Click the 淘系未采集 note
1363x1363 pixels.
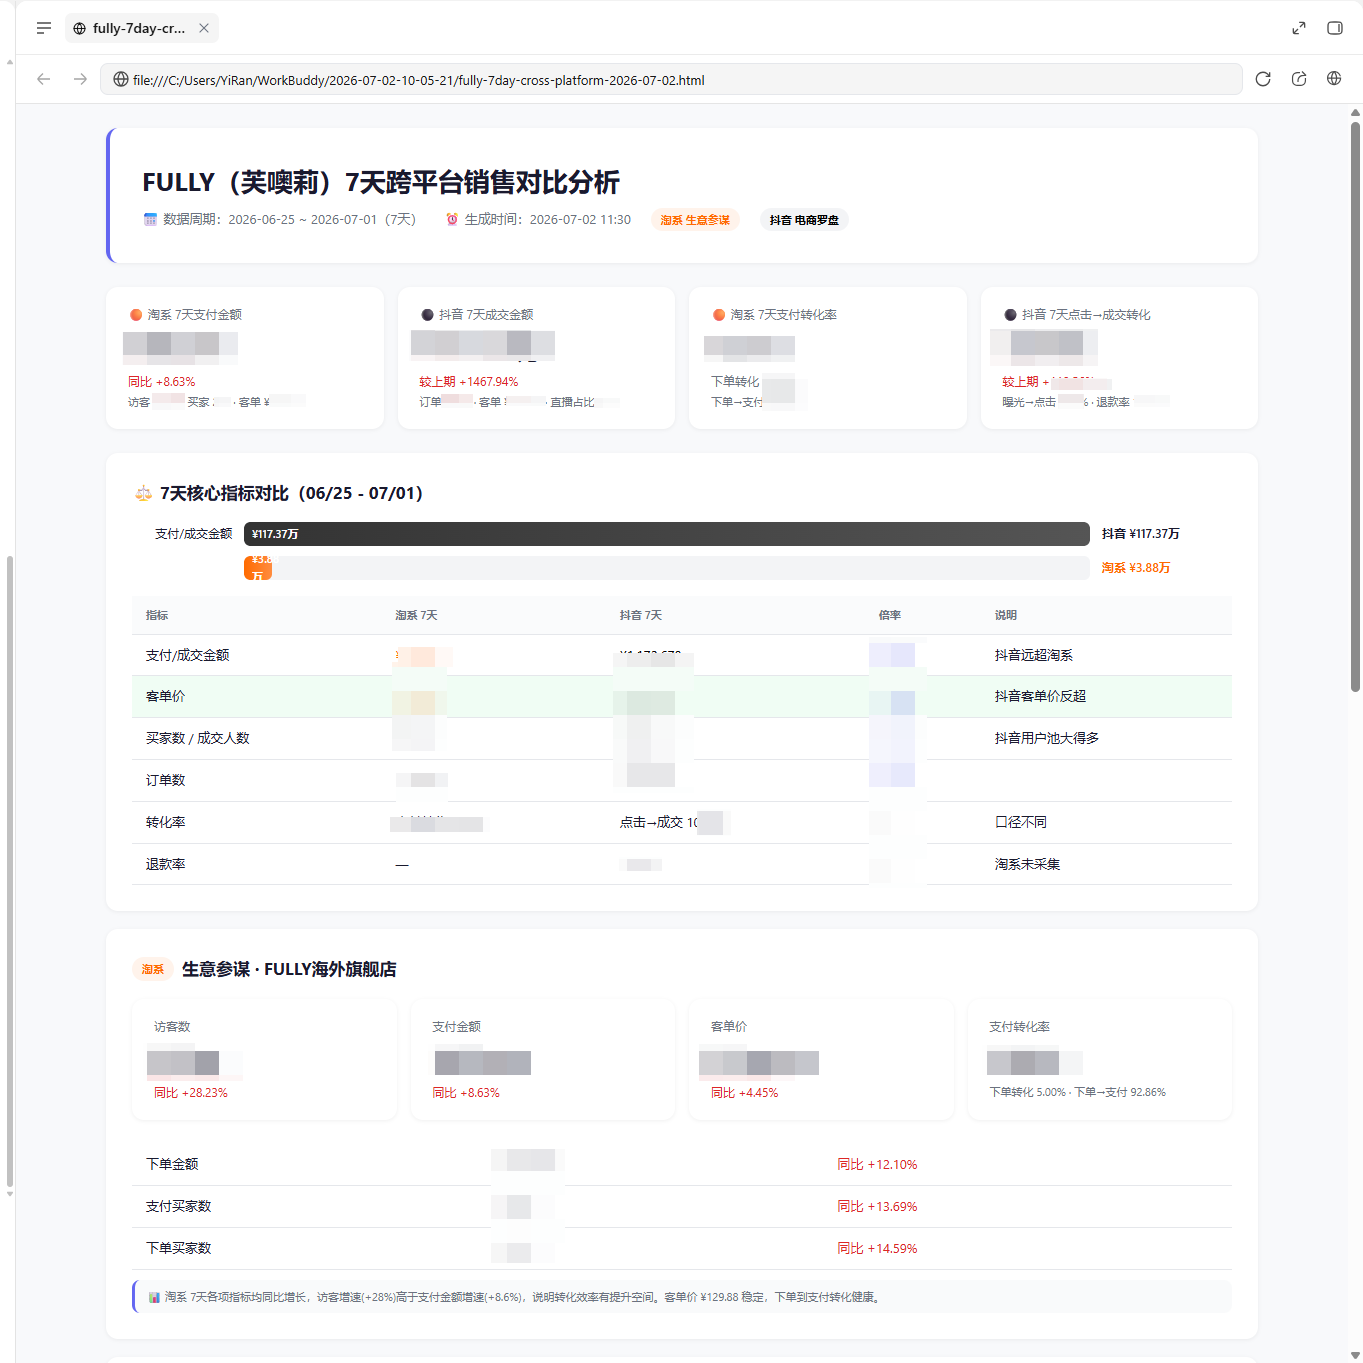[x=1027, y=864]
